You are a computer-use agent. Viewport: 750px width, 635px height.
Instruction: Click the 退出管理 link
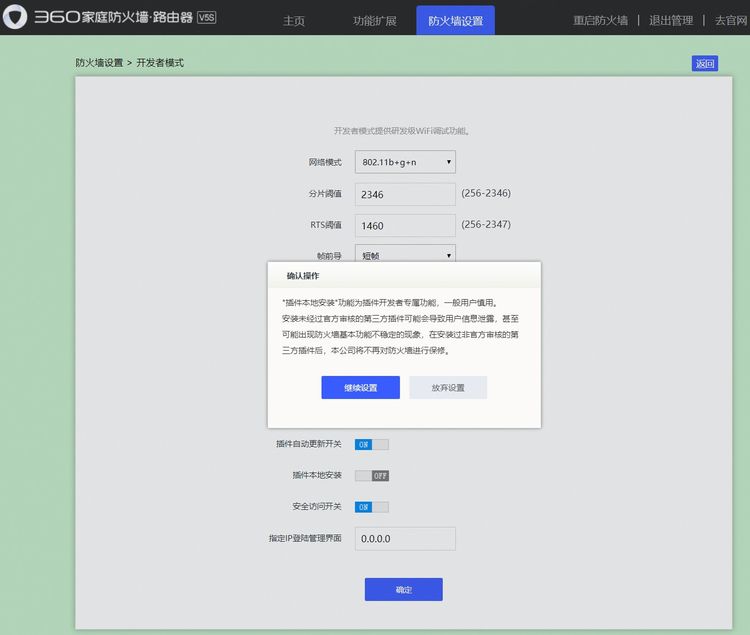coord(671,21)
